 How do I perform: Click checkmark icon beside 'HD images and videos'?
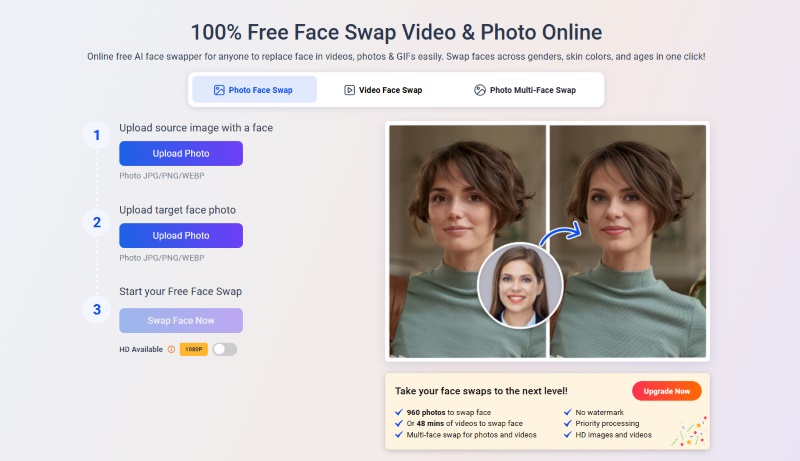[567, 435]
